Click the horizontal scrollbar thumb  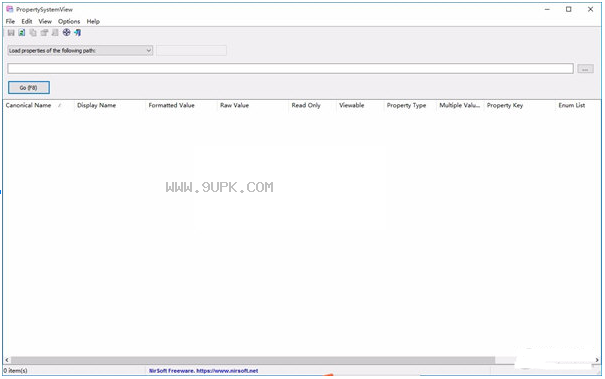(x=253, y=360)
